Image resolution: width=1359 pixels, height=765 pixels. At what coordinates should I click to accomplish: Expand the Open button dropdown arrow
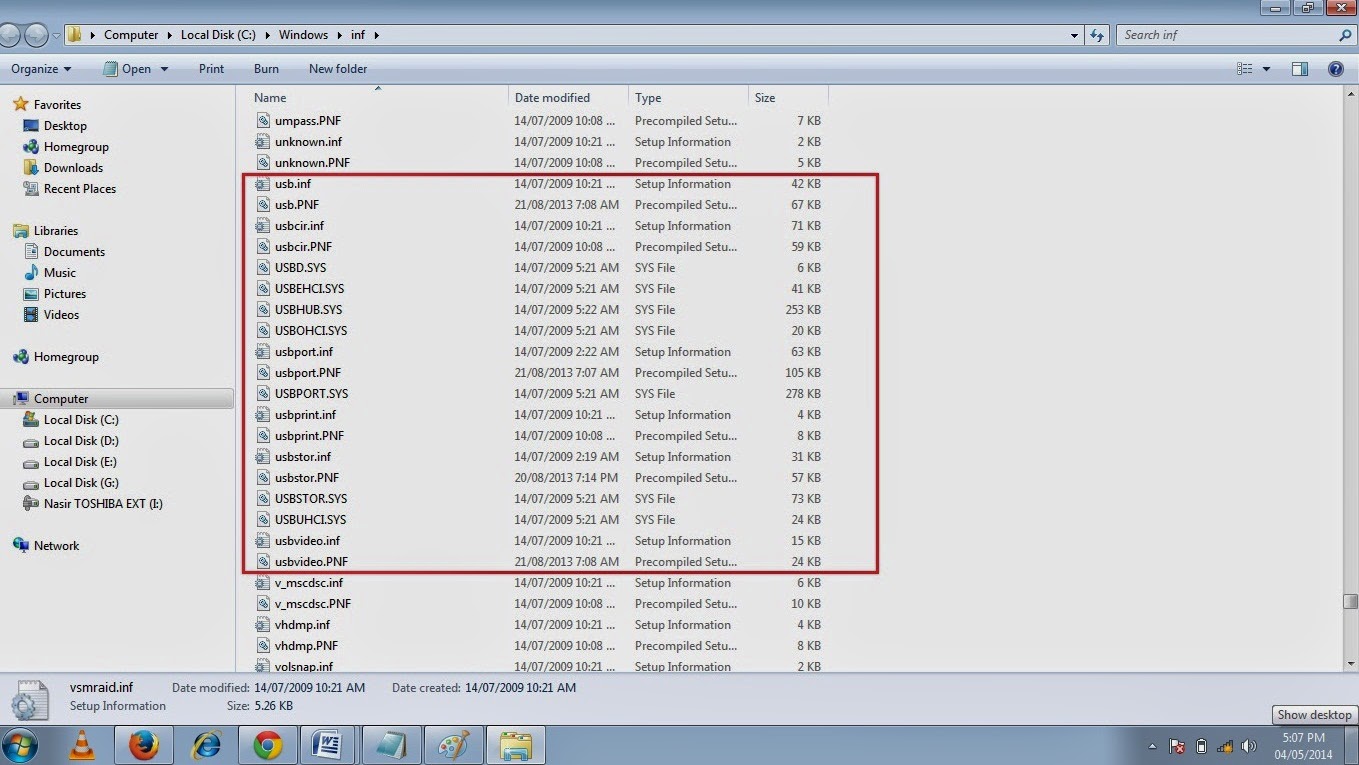click(x=164, y=69)
